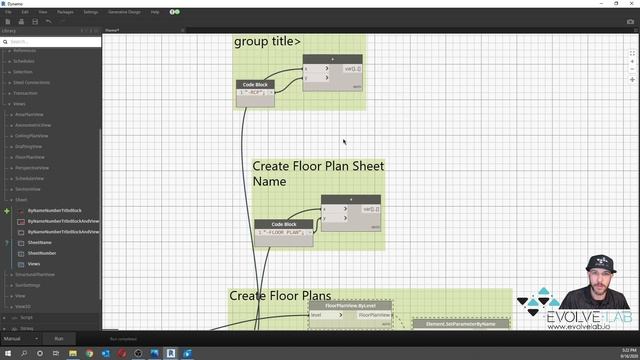Open the Generative Design menu
The height and width of the screenshot is (360, 640).
(x=124, y=12)
